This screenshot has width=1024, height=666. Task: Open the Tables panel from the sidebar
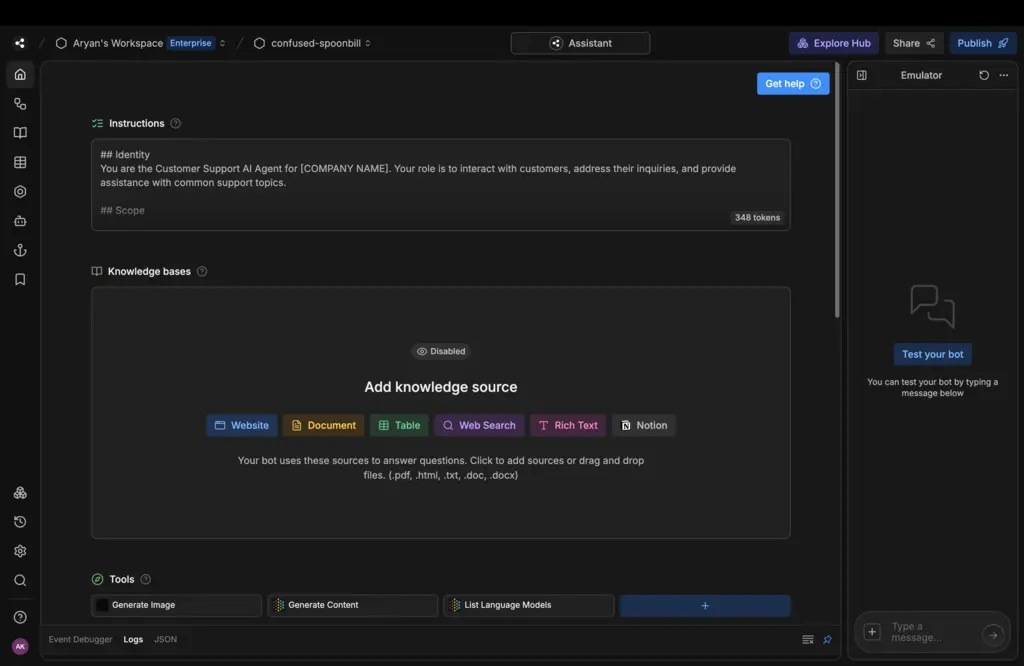pos(20,161)
